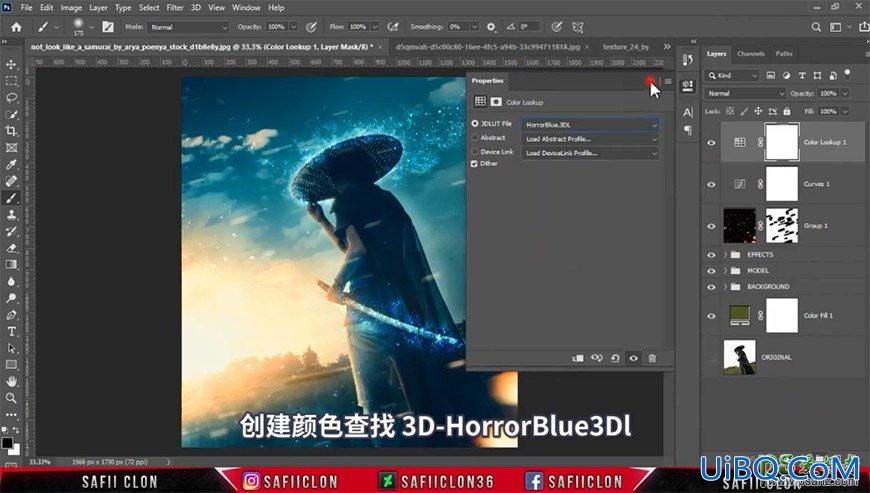Viewport: 870px width, 493px height.
Task: Switch to texture_24_by document tab
Action: pyautogui.click(x=626, y=47)
